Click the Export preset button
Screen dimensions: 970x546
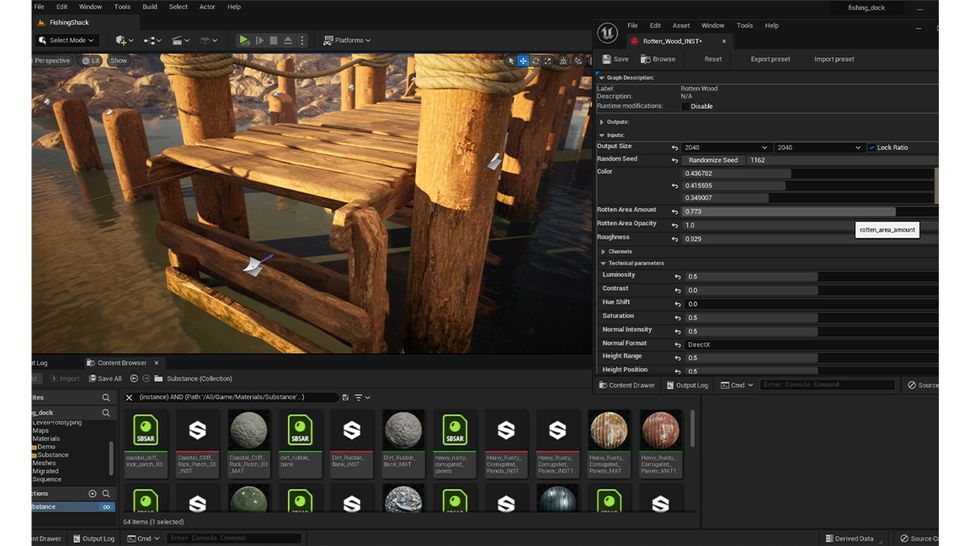point(770,59)
